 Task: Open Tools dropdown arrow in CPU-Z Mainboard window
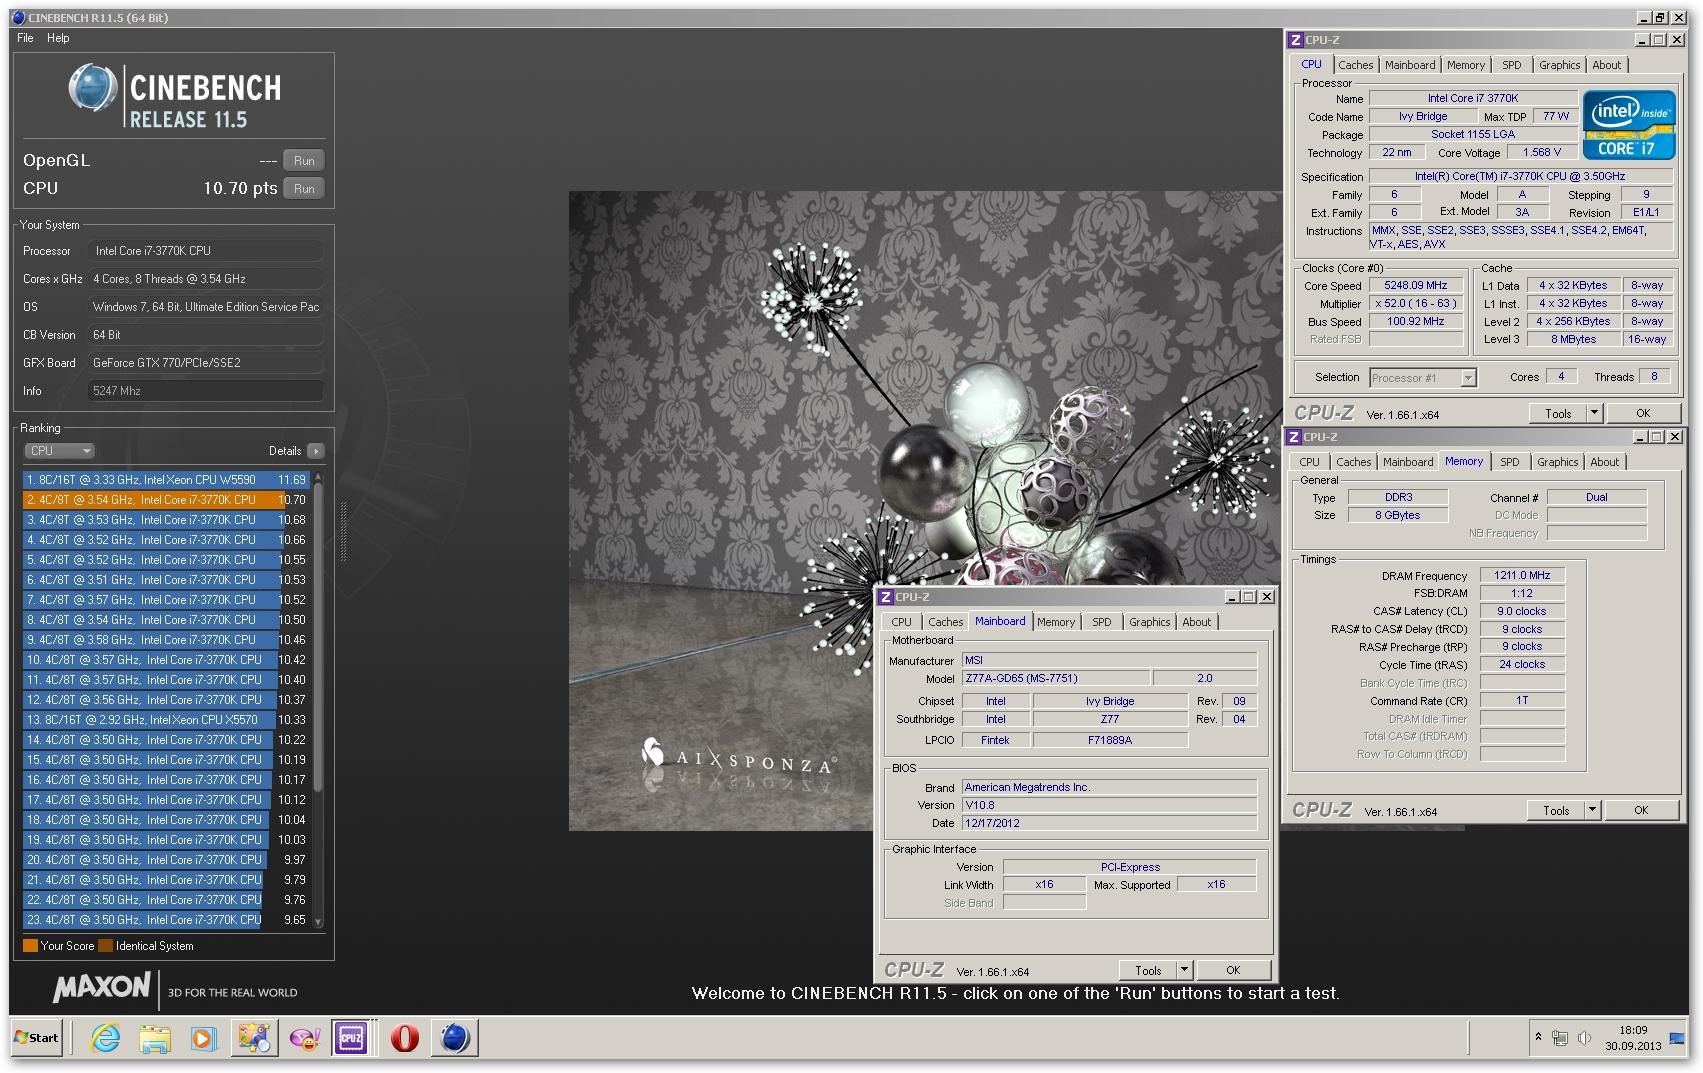pyautogui.click(x=1185, y=970)
